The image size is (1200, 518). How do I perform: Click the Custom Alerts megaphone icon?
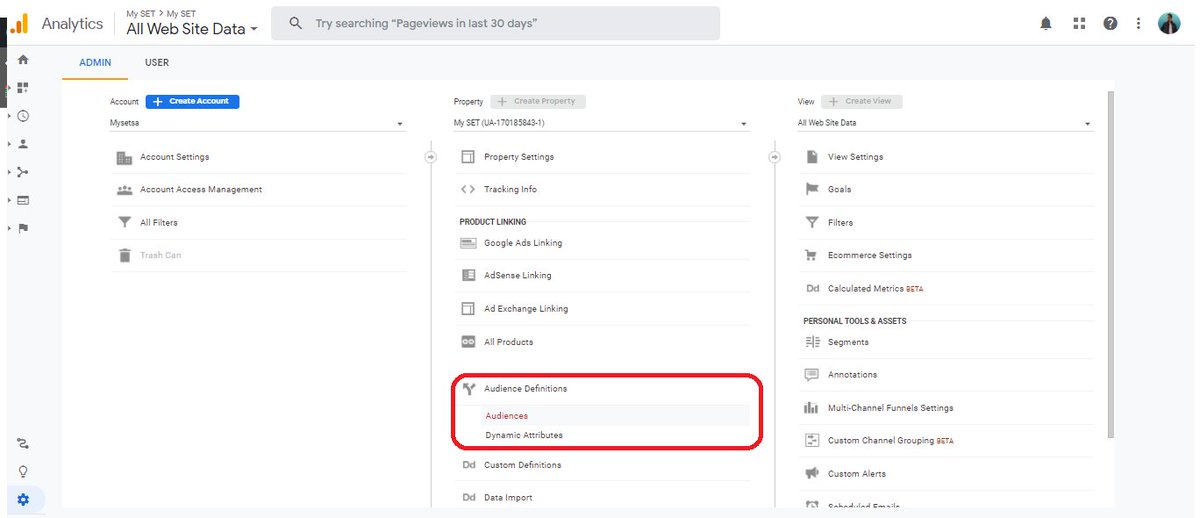(811, 474)
